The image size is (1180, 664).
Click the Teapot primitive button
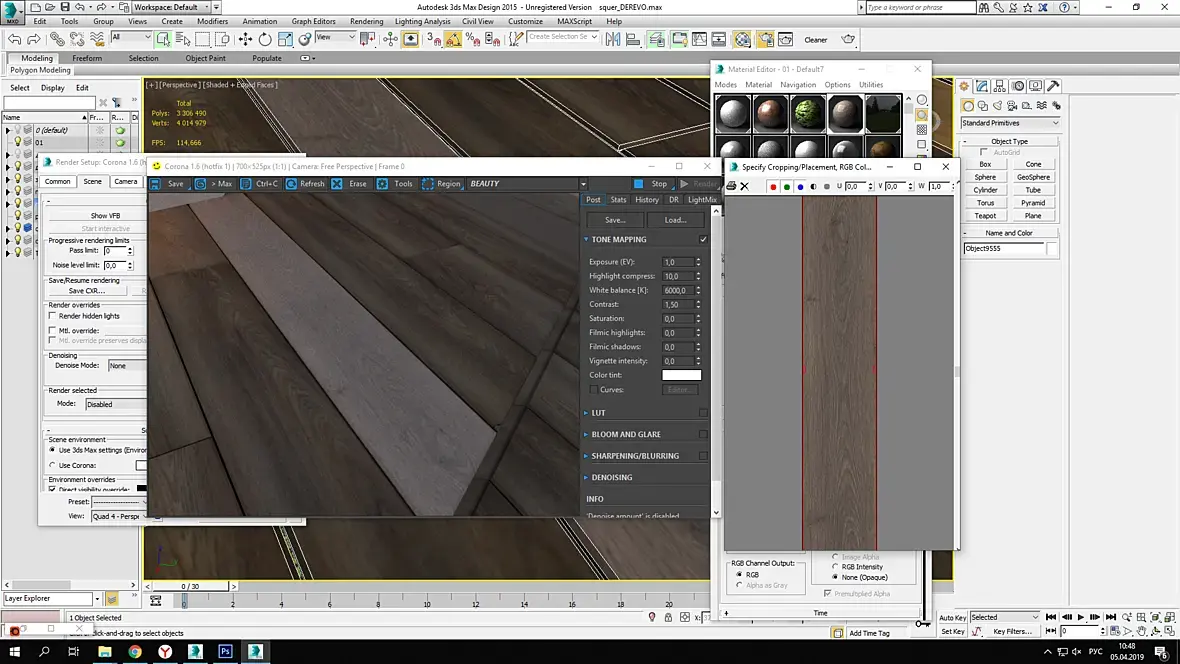point(985,216)
